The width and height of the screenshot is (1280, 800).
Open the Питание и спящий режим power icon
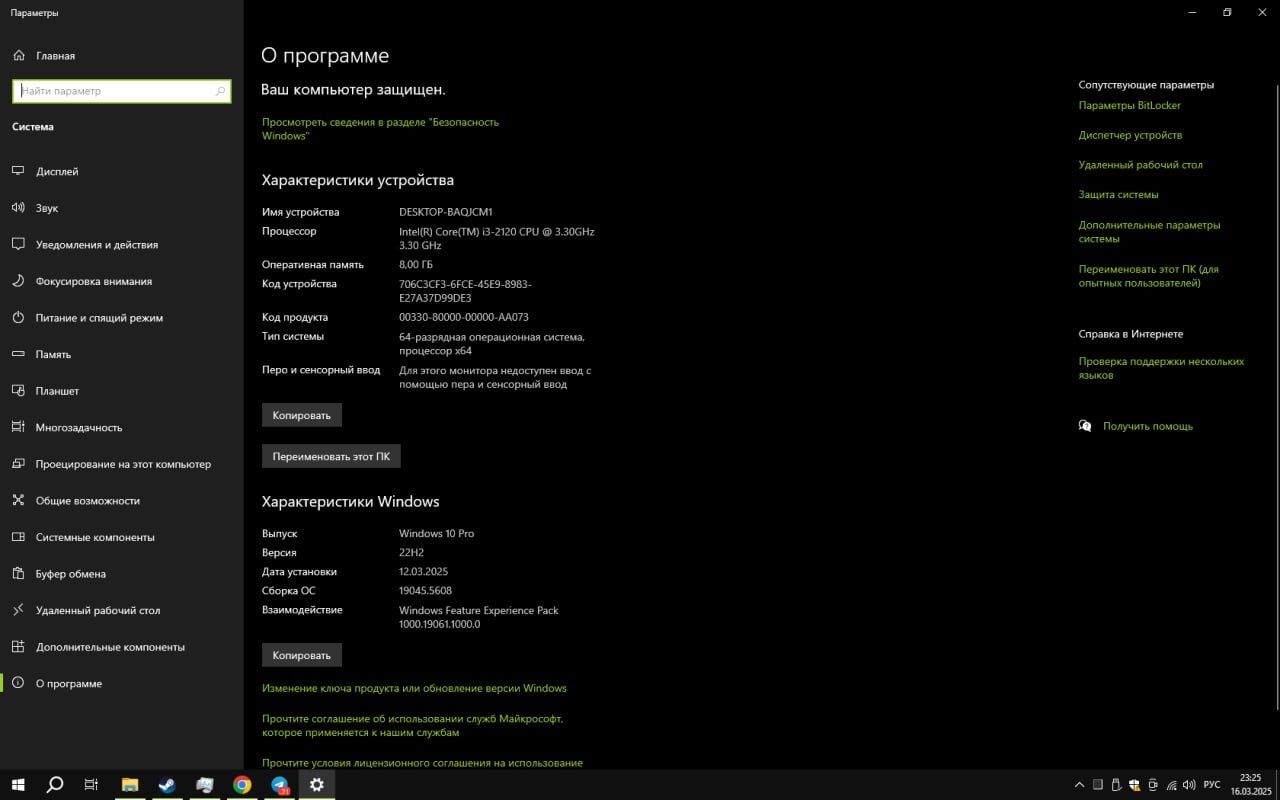(18, 318)
